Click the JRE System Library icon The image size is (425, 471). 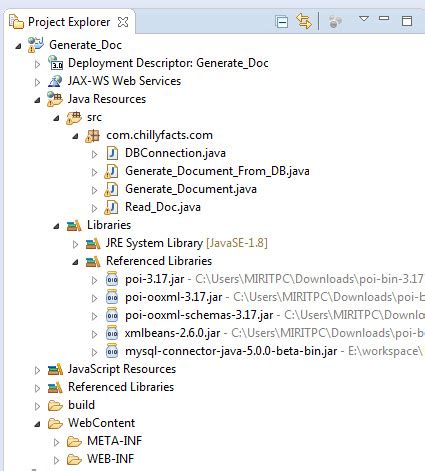pyautogui.click(x=93, y=244)
